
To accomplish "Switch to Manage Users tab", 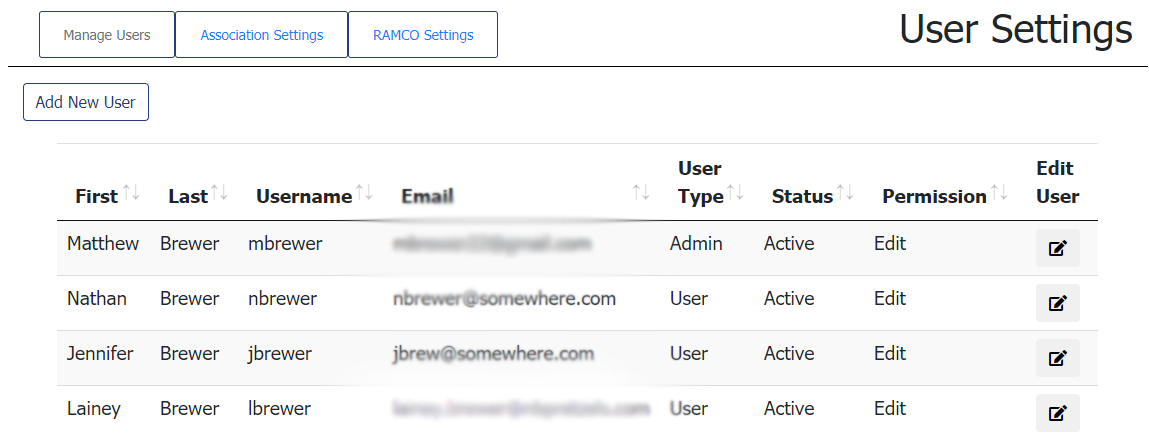I will point(107,35).
